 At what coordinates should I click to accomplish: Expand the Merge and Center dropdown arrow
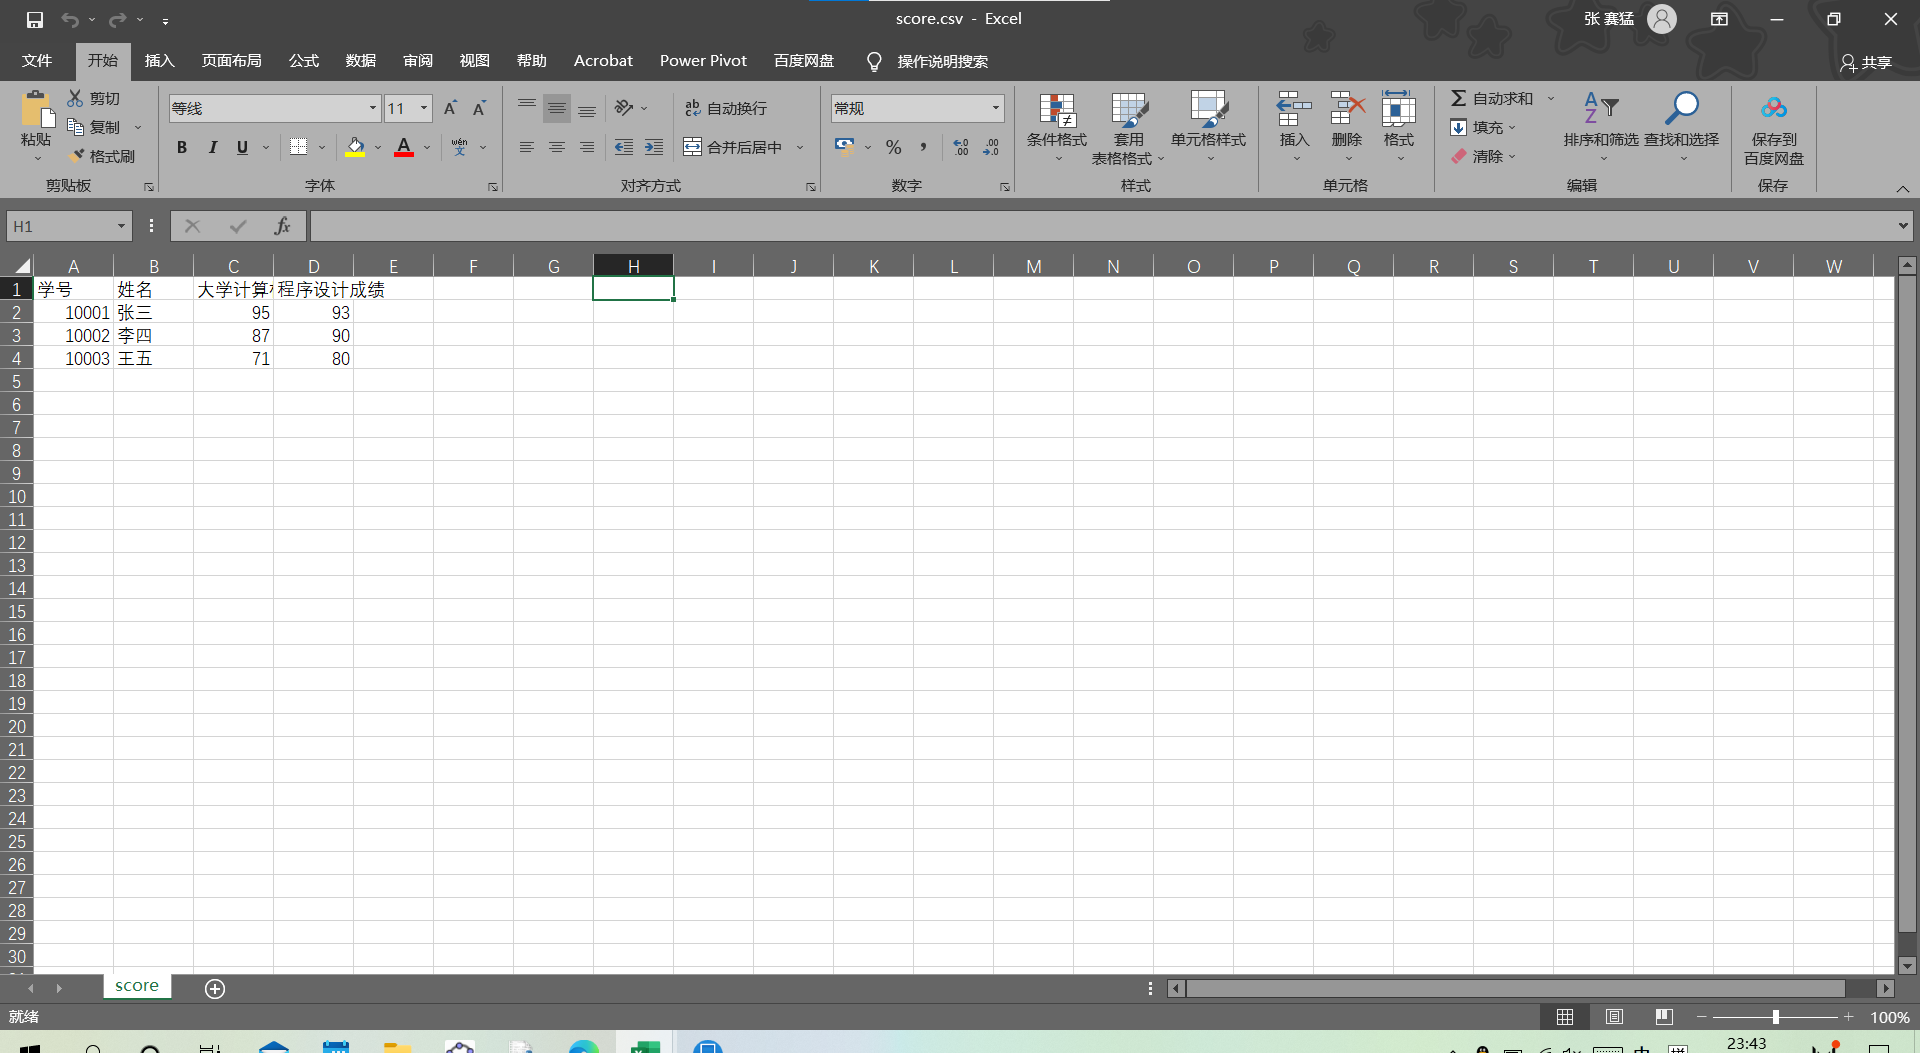click(x=800, y=147)
